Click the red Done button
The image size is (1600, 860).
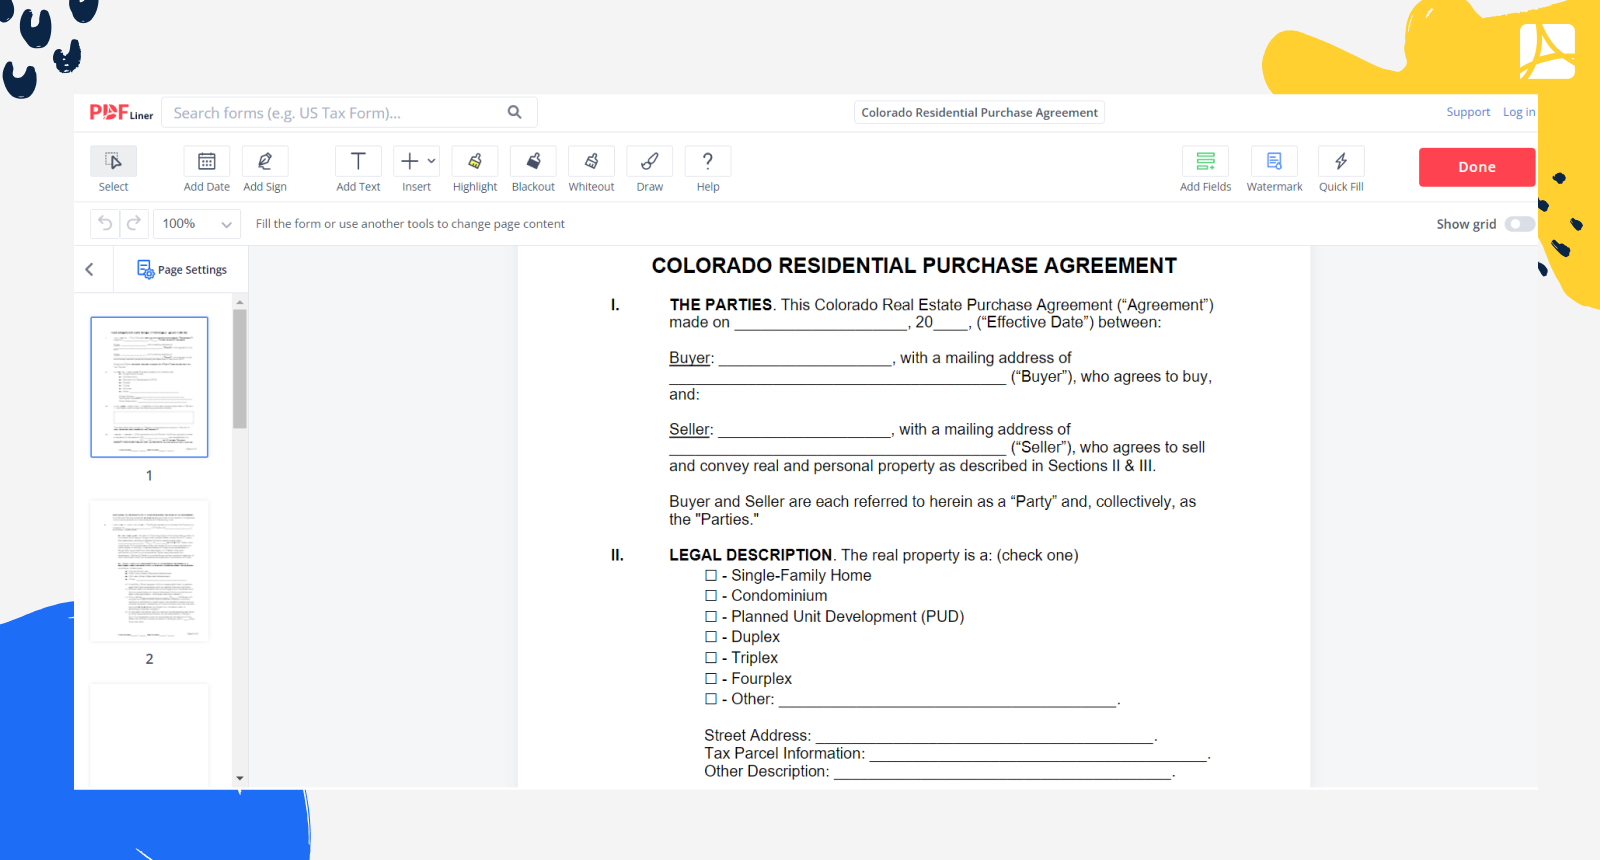point(1477,167)
